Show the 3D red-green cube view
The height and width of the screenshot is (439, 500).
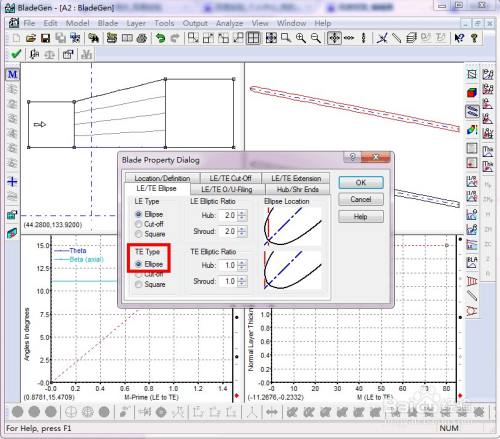472,92
